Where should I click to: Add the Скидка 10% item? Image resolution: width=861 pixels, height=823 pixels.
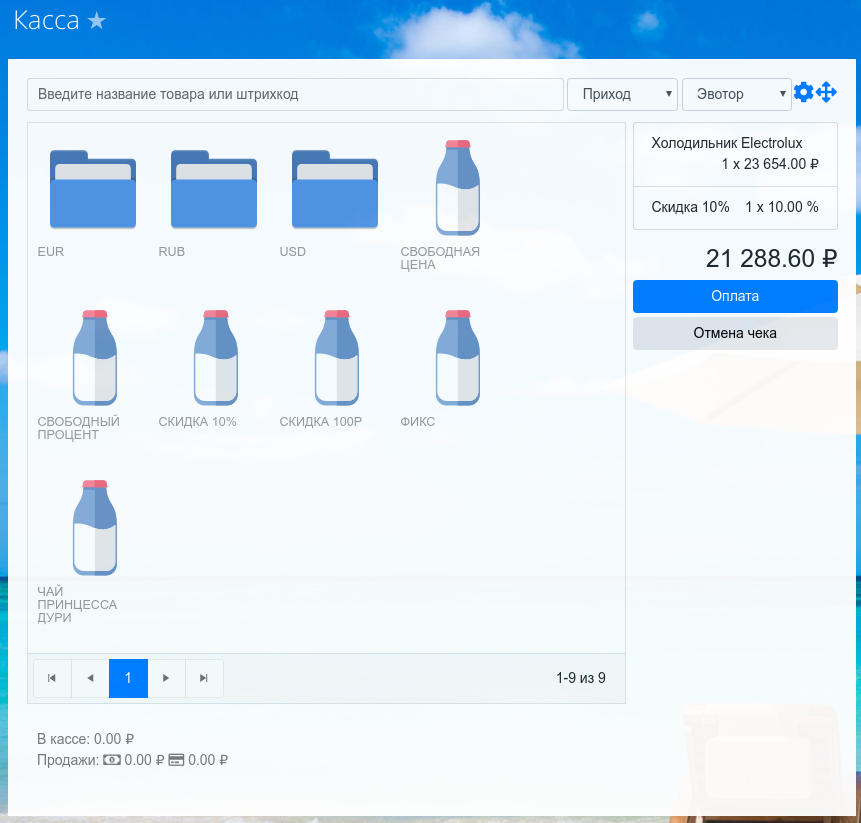(215, 357)
